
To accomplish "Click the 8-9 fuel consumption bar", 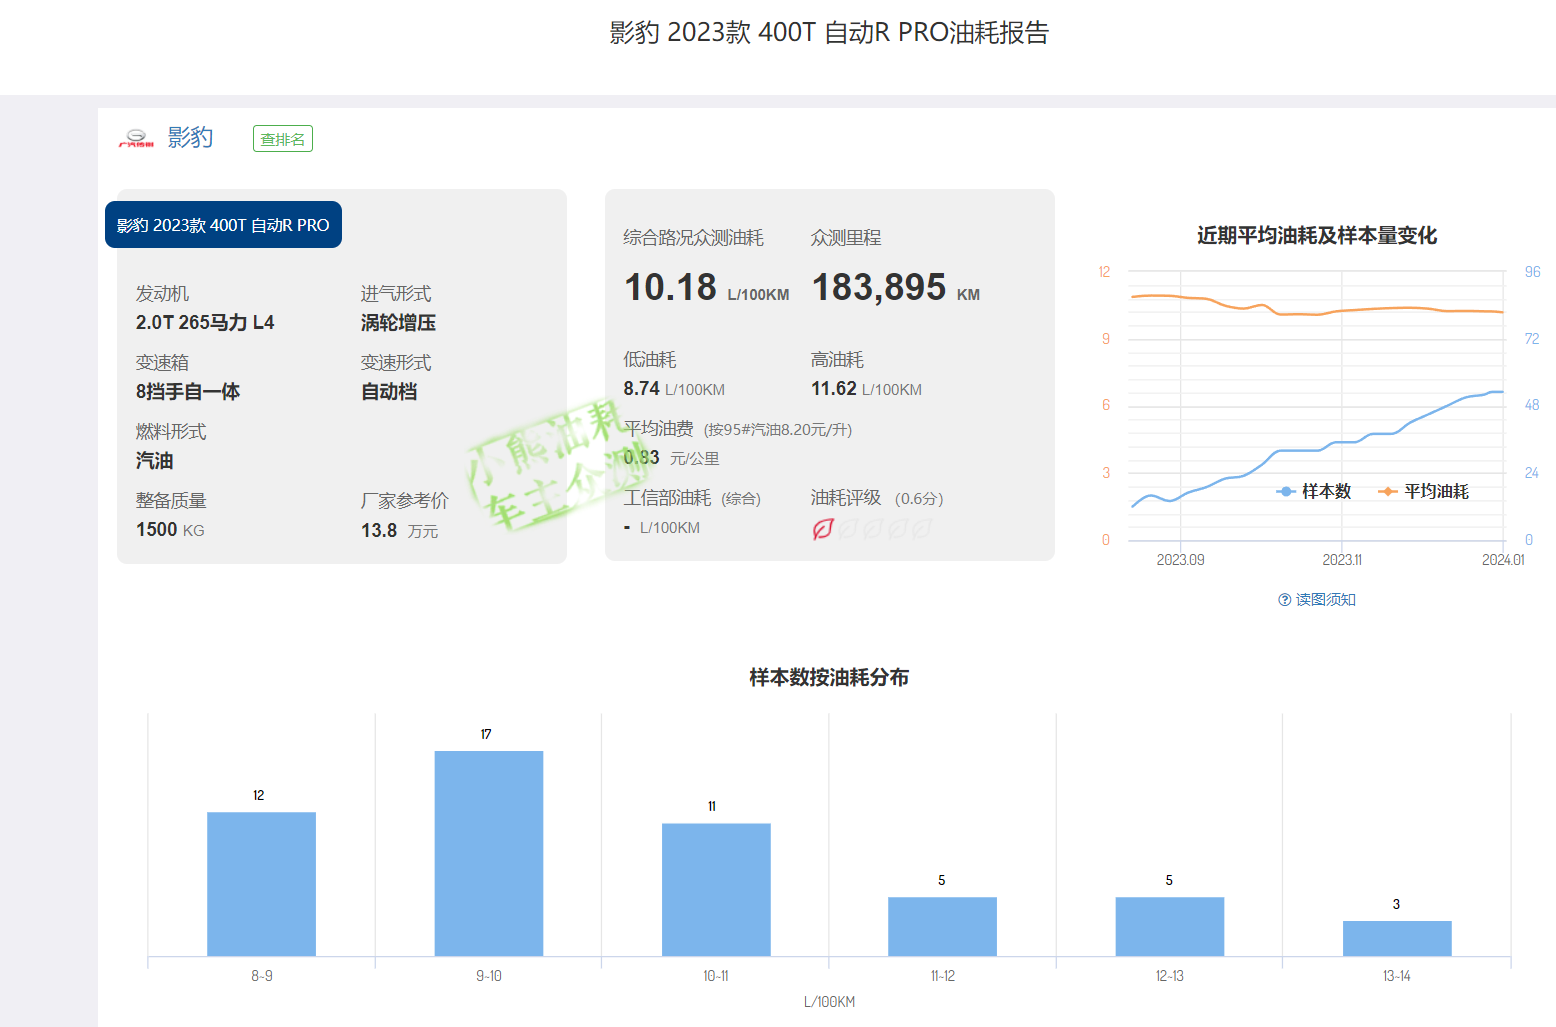I will pyautogui.click(x=261, y=883).
